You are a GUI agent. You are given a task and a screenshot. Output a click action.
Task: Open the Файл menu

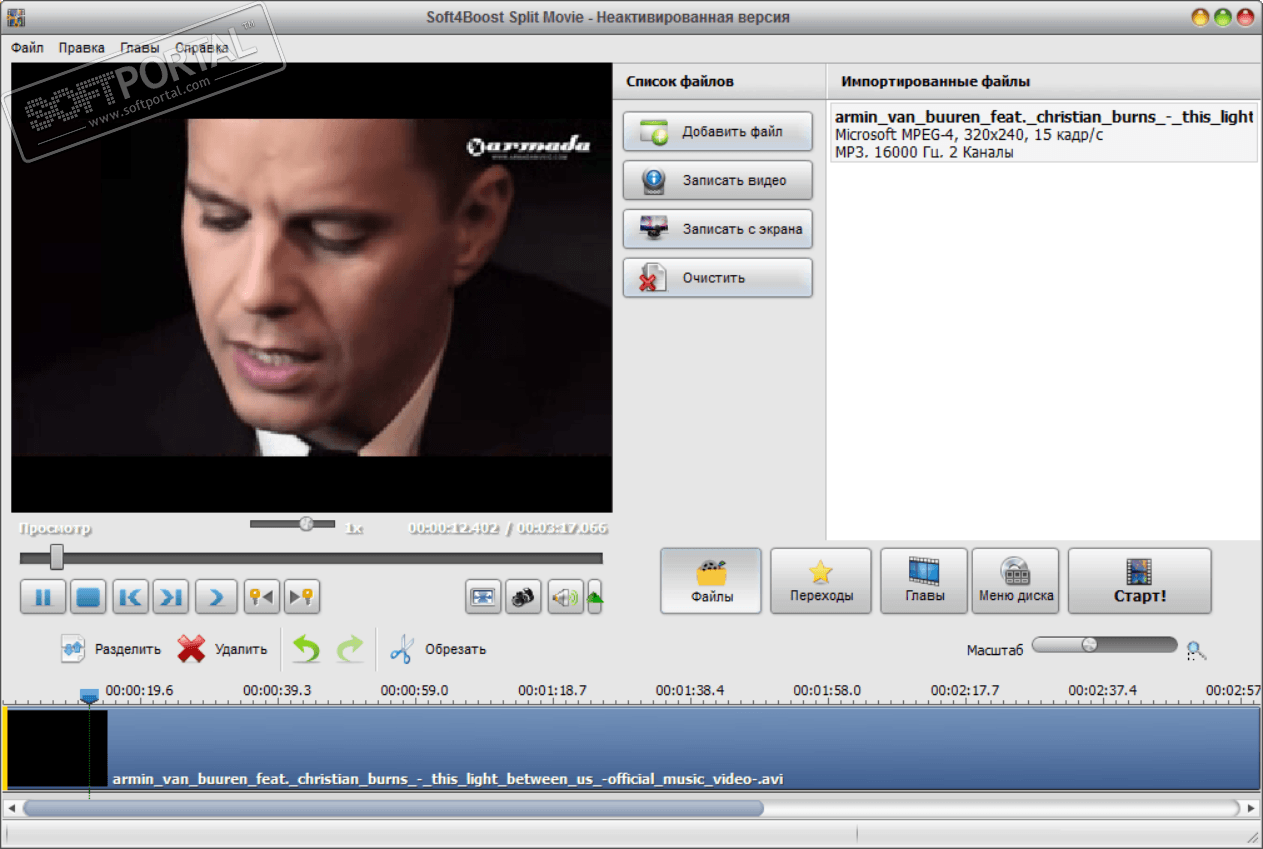pyautogui.click(x=27, y=47)
